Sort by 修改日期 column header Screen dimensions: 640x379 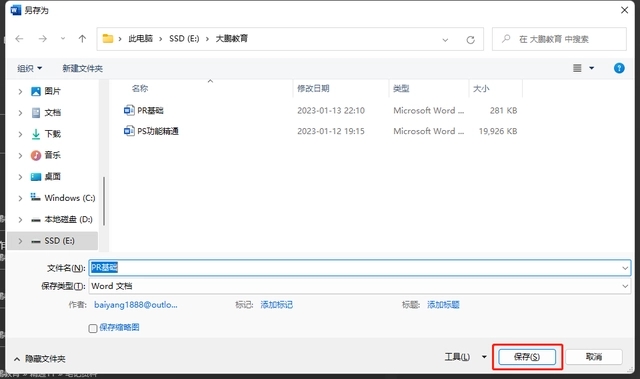point(313,88)
